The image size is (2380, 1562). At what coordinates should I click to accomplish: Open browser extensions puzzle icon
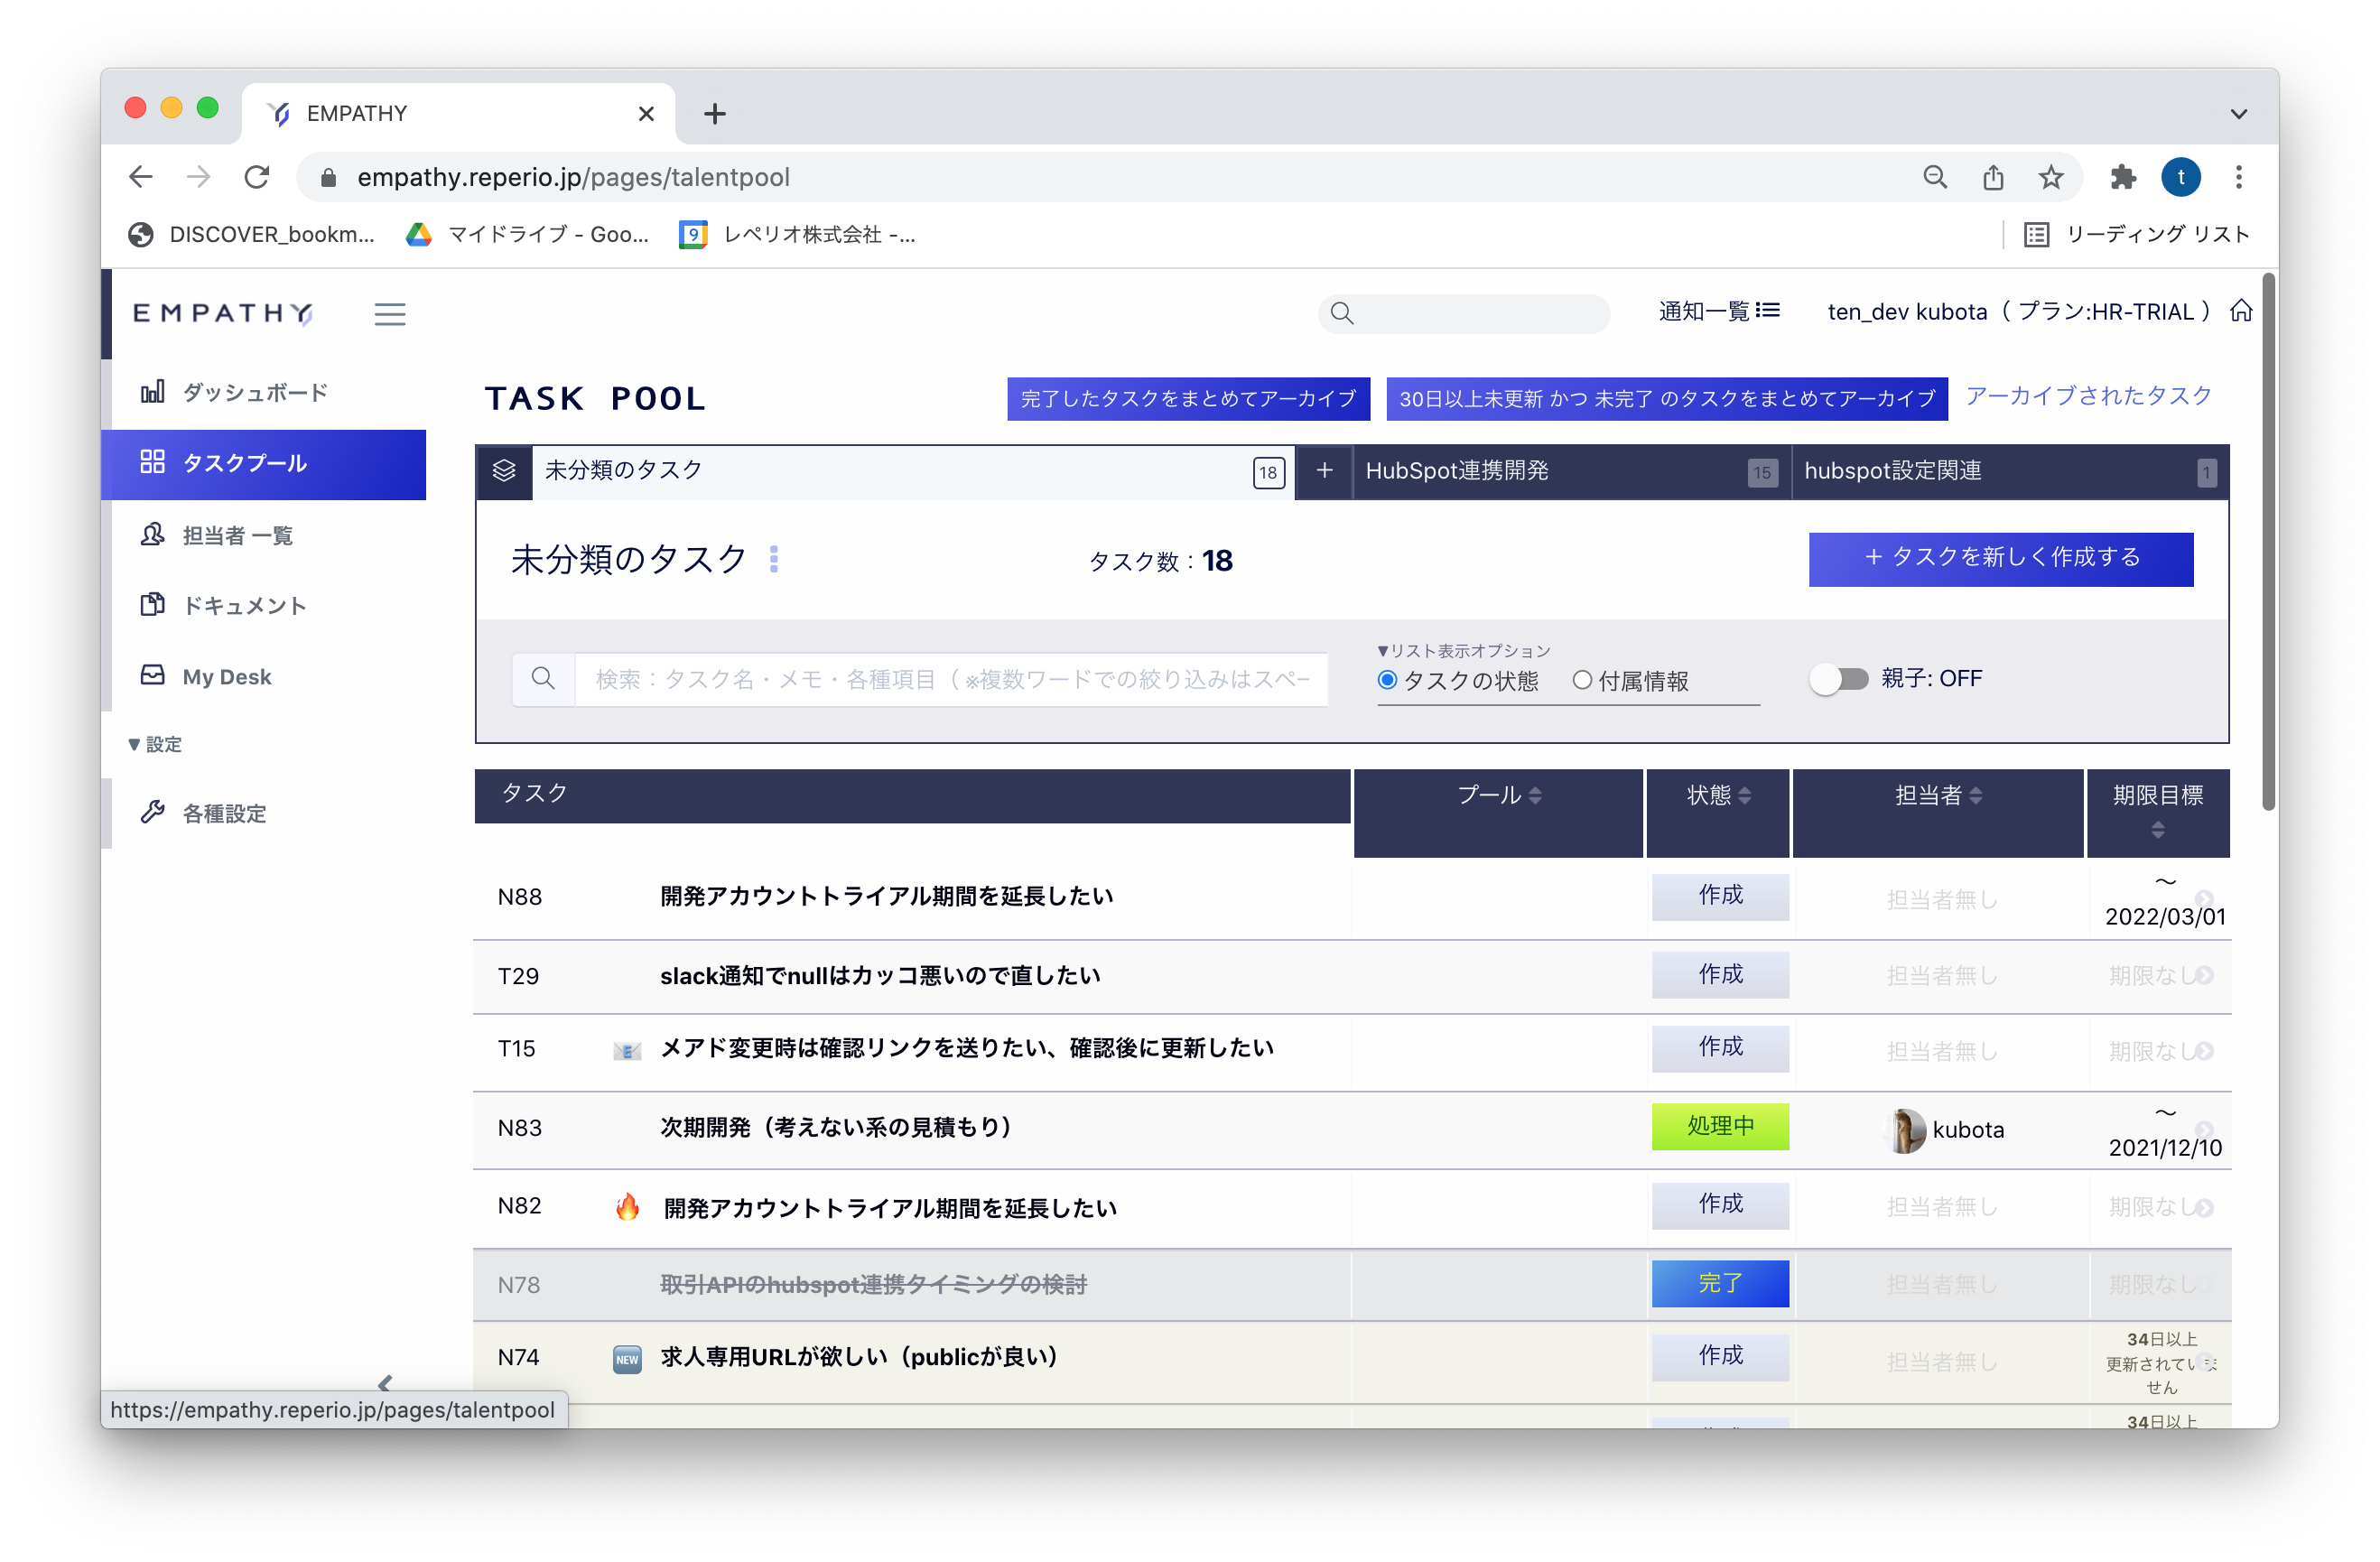coord(2122,177)
